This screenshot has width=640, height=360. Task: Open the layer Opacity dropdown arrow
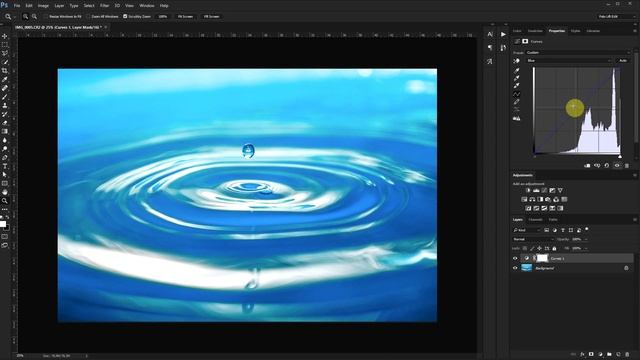[587, 239]
